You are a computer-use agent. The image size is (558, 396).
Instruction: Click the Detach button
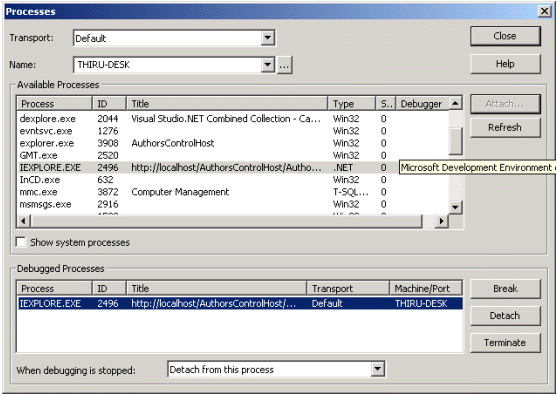[x=505, y=316]
